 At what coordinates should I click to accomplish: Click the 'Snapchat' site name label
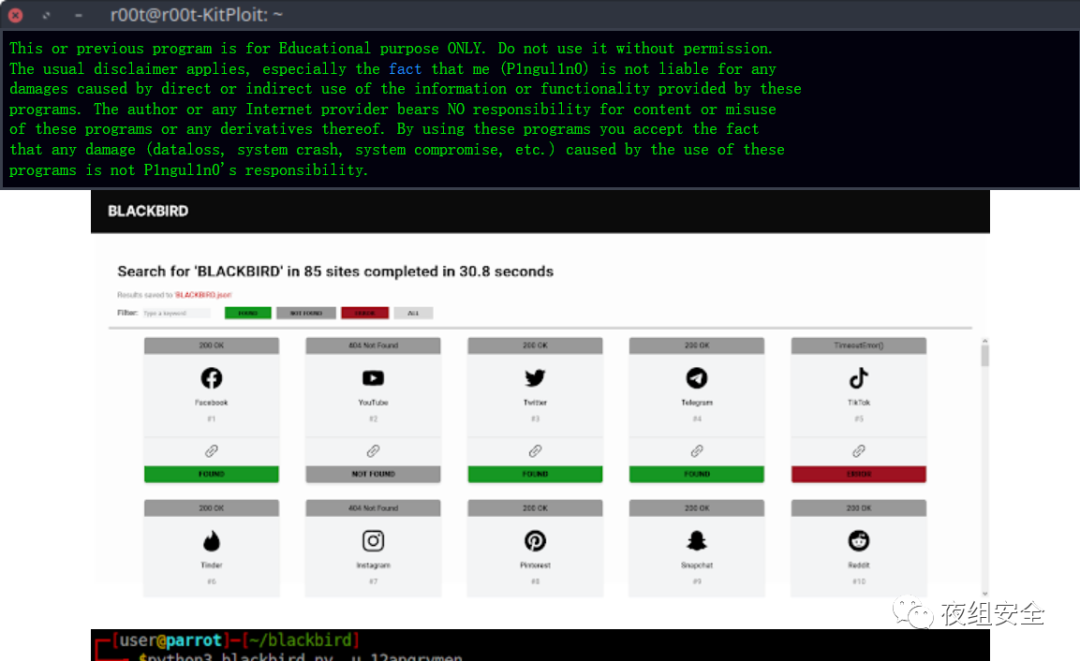tap(697, 565)
